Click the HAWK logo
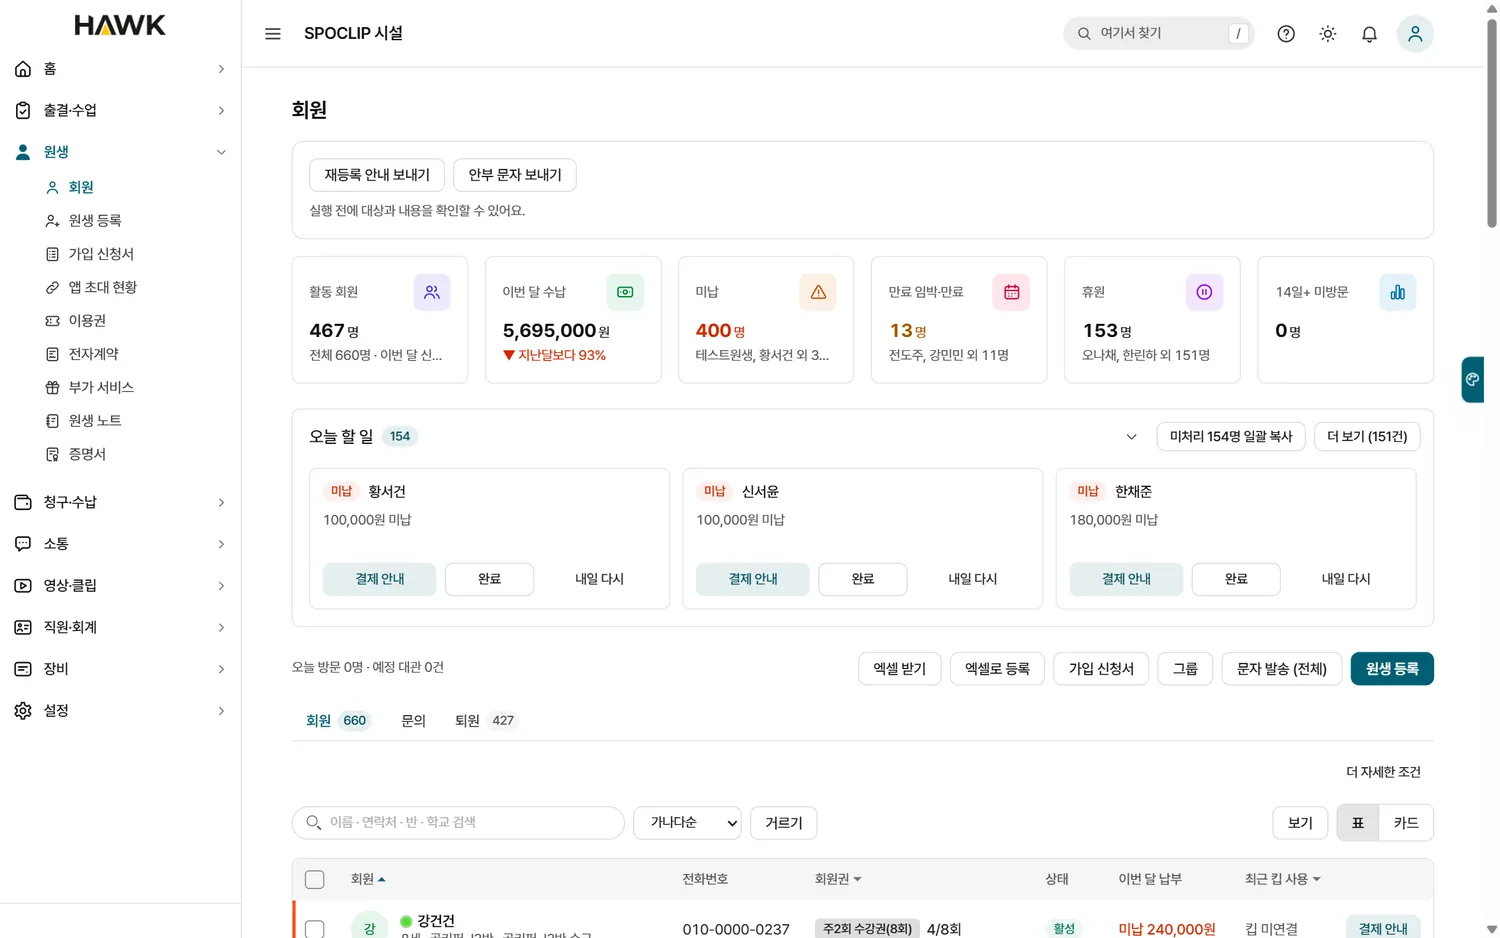Image resolution: width=1500 pixels, height=938 pixels. 120,25
